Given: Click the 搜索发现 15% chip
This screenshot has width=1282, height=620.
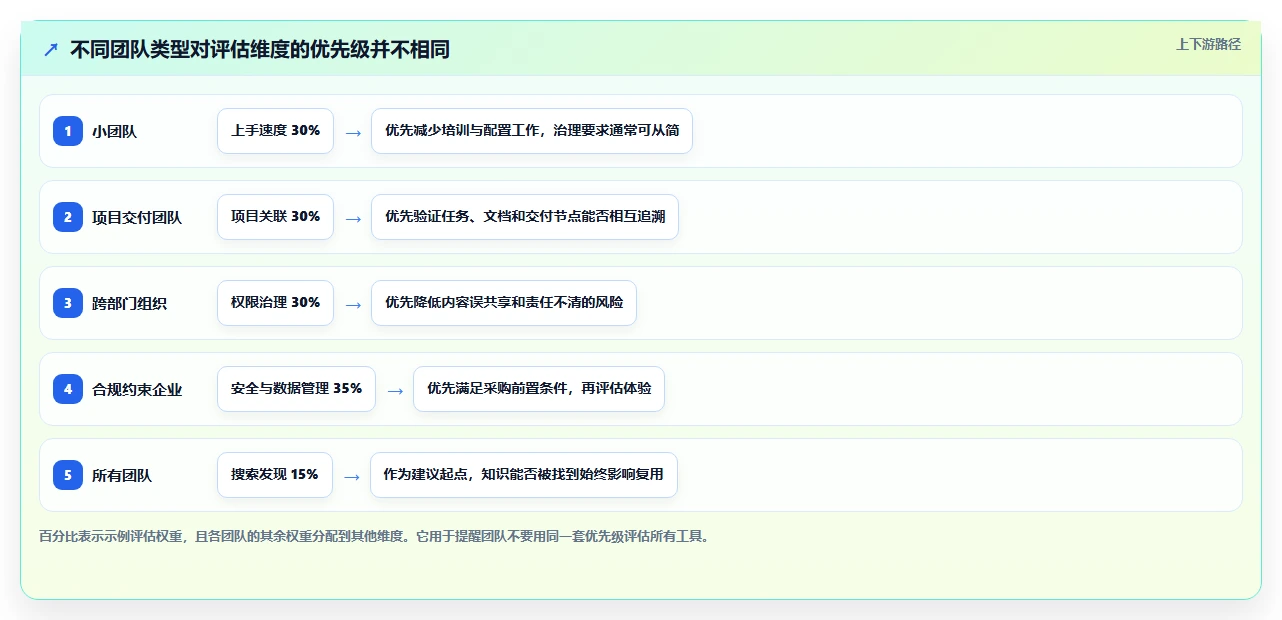Looking at the screenshot, I should click(x=274, y=475).
